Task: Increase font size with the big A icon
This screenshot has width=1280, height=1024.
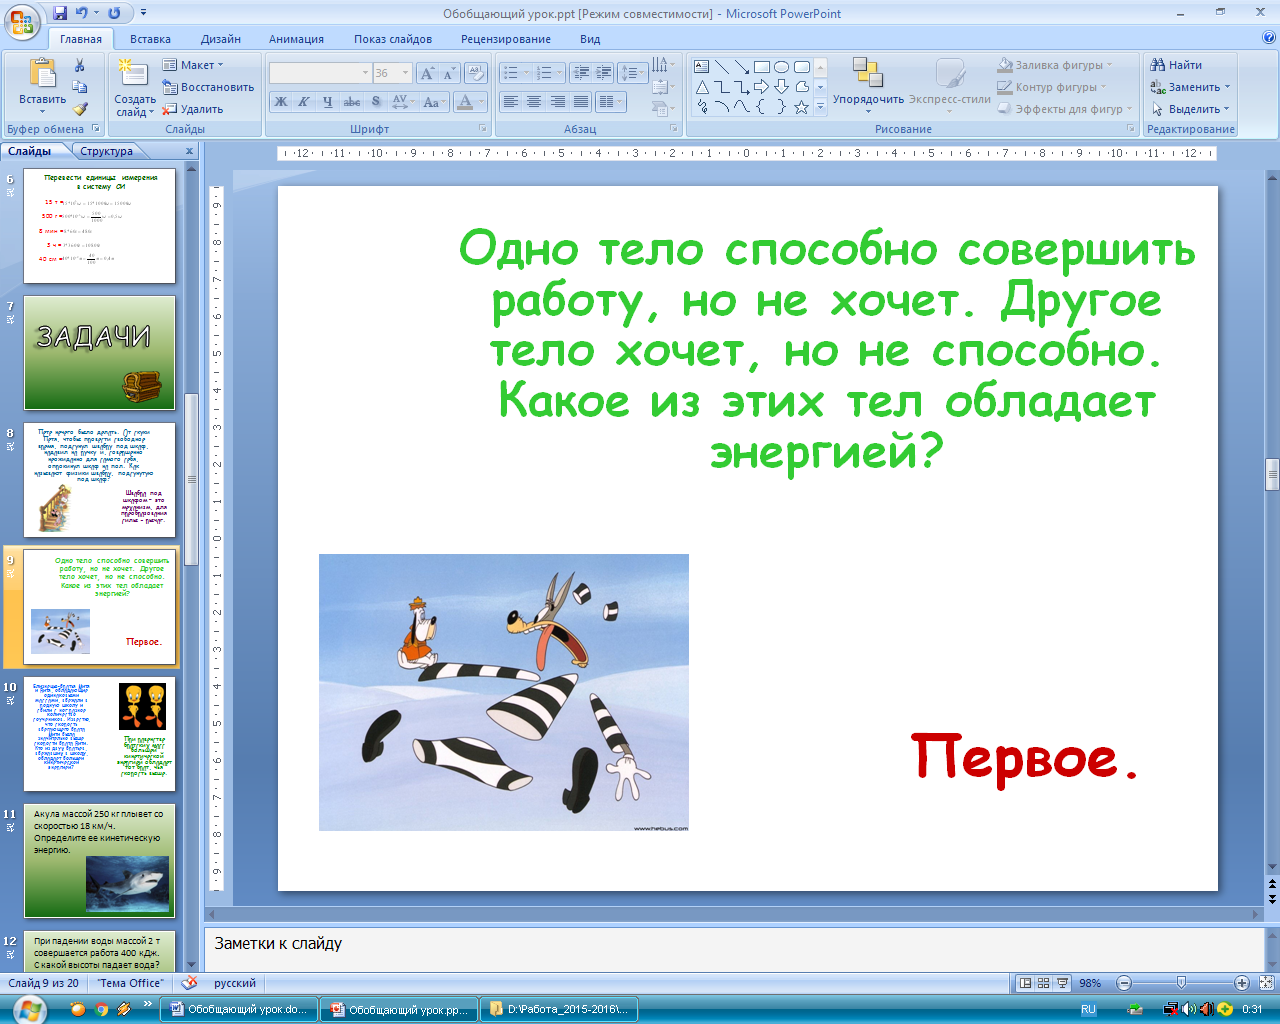Action: pyautogui.click(x=428, y=73)
